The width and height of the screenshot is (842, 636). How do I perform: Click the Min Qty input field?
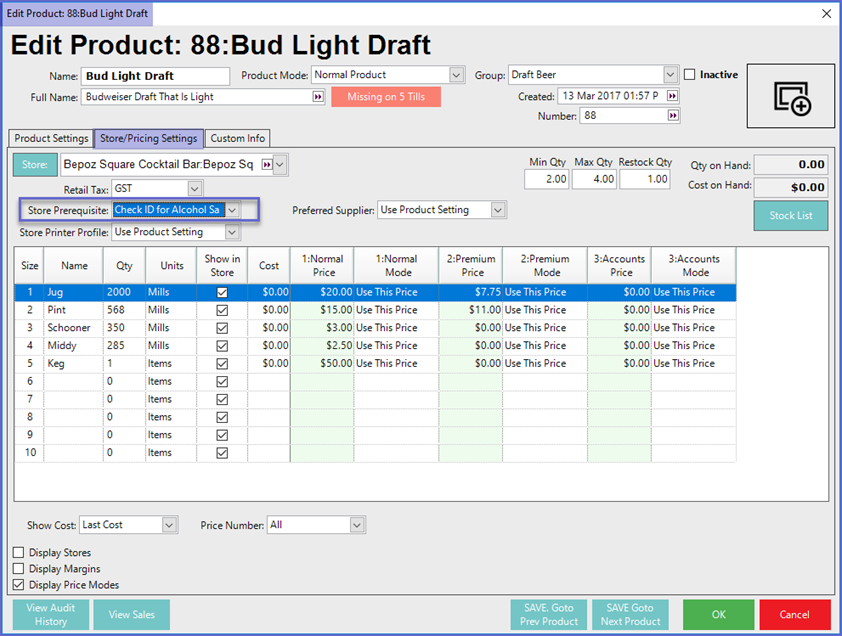coord(548,179)
